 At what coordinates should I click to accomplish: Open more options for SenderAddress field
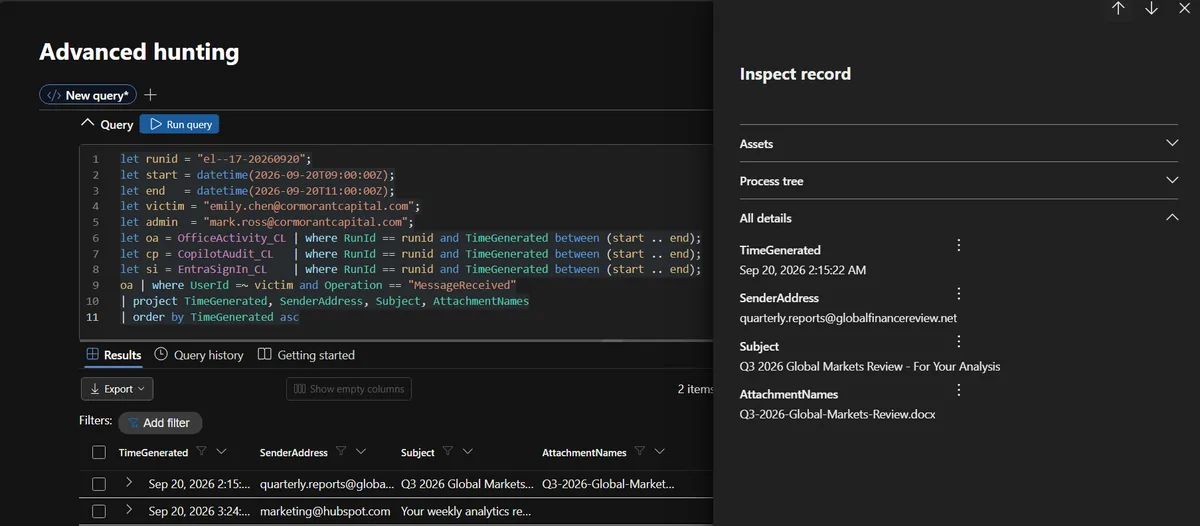pos(958,293)
